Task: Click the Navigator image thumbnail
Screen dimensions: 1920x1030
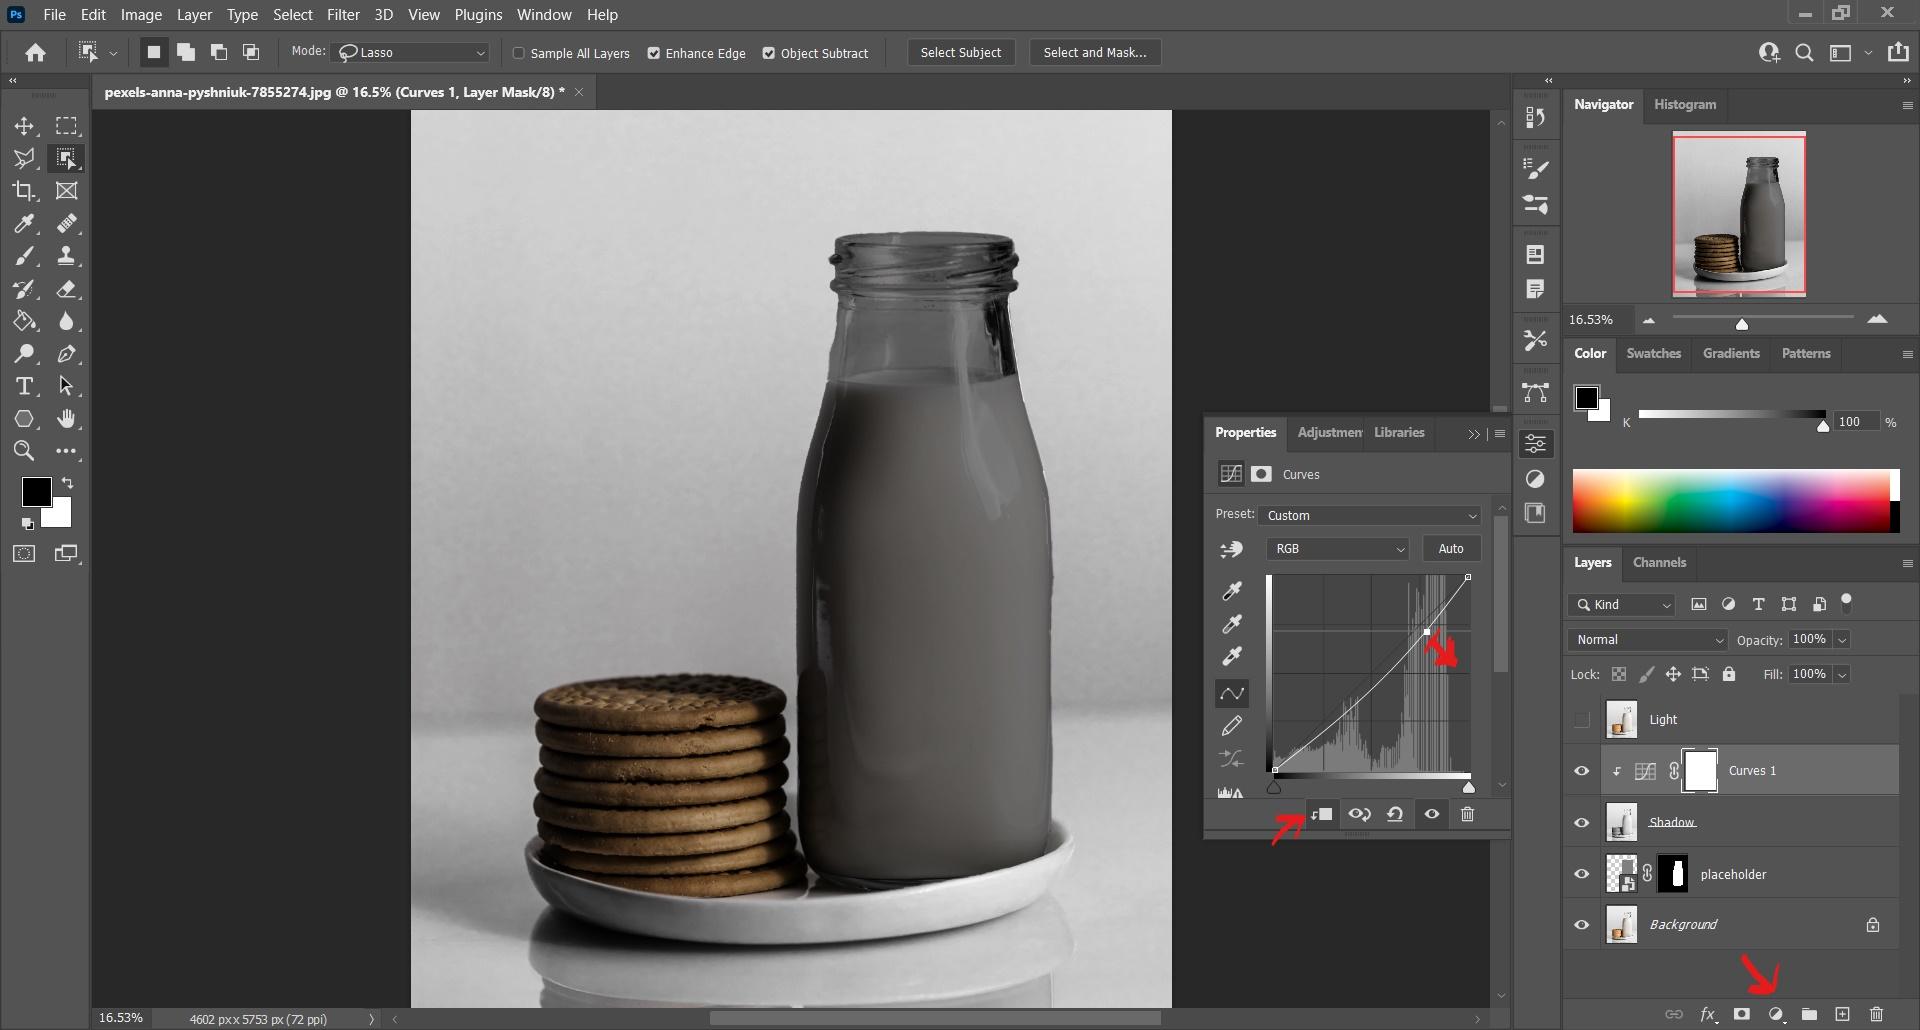Action: [x=1739, y=214]
